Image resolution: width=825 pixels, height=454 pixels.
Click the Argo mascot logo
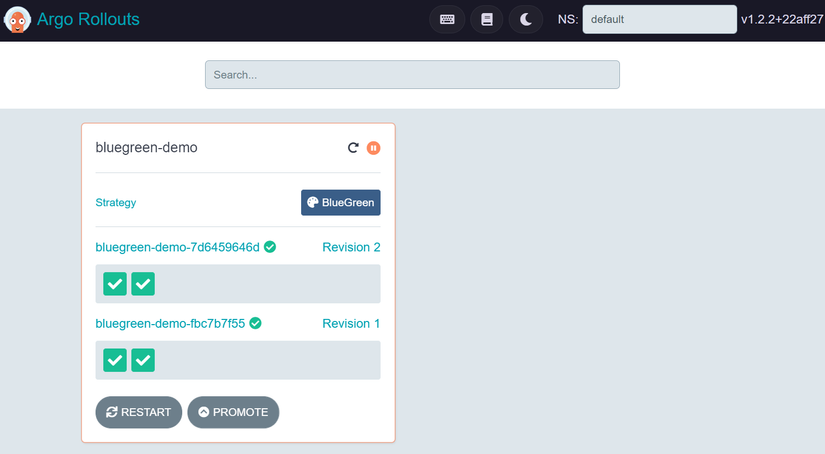coord(17,19)
